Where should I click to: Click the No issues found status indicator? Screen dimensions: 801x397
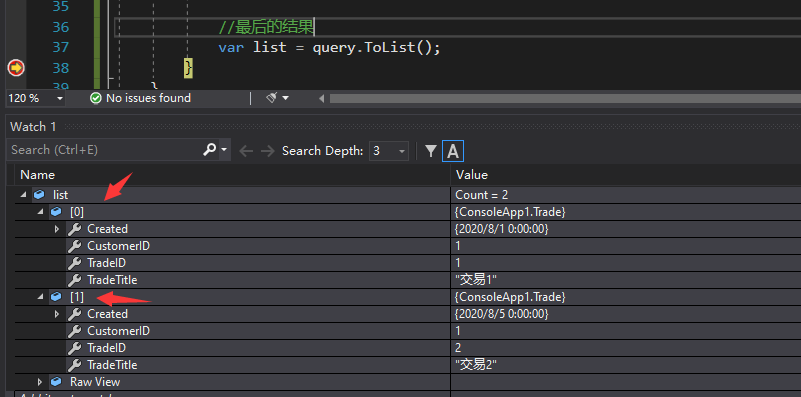[x=140, y=98]
